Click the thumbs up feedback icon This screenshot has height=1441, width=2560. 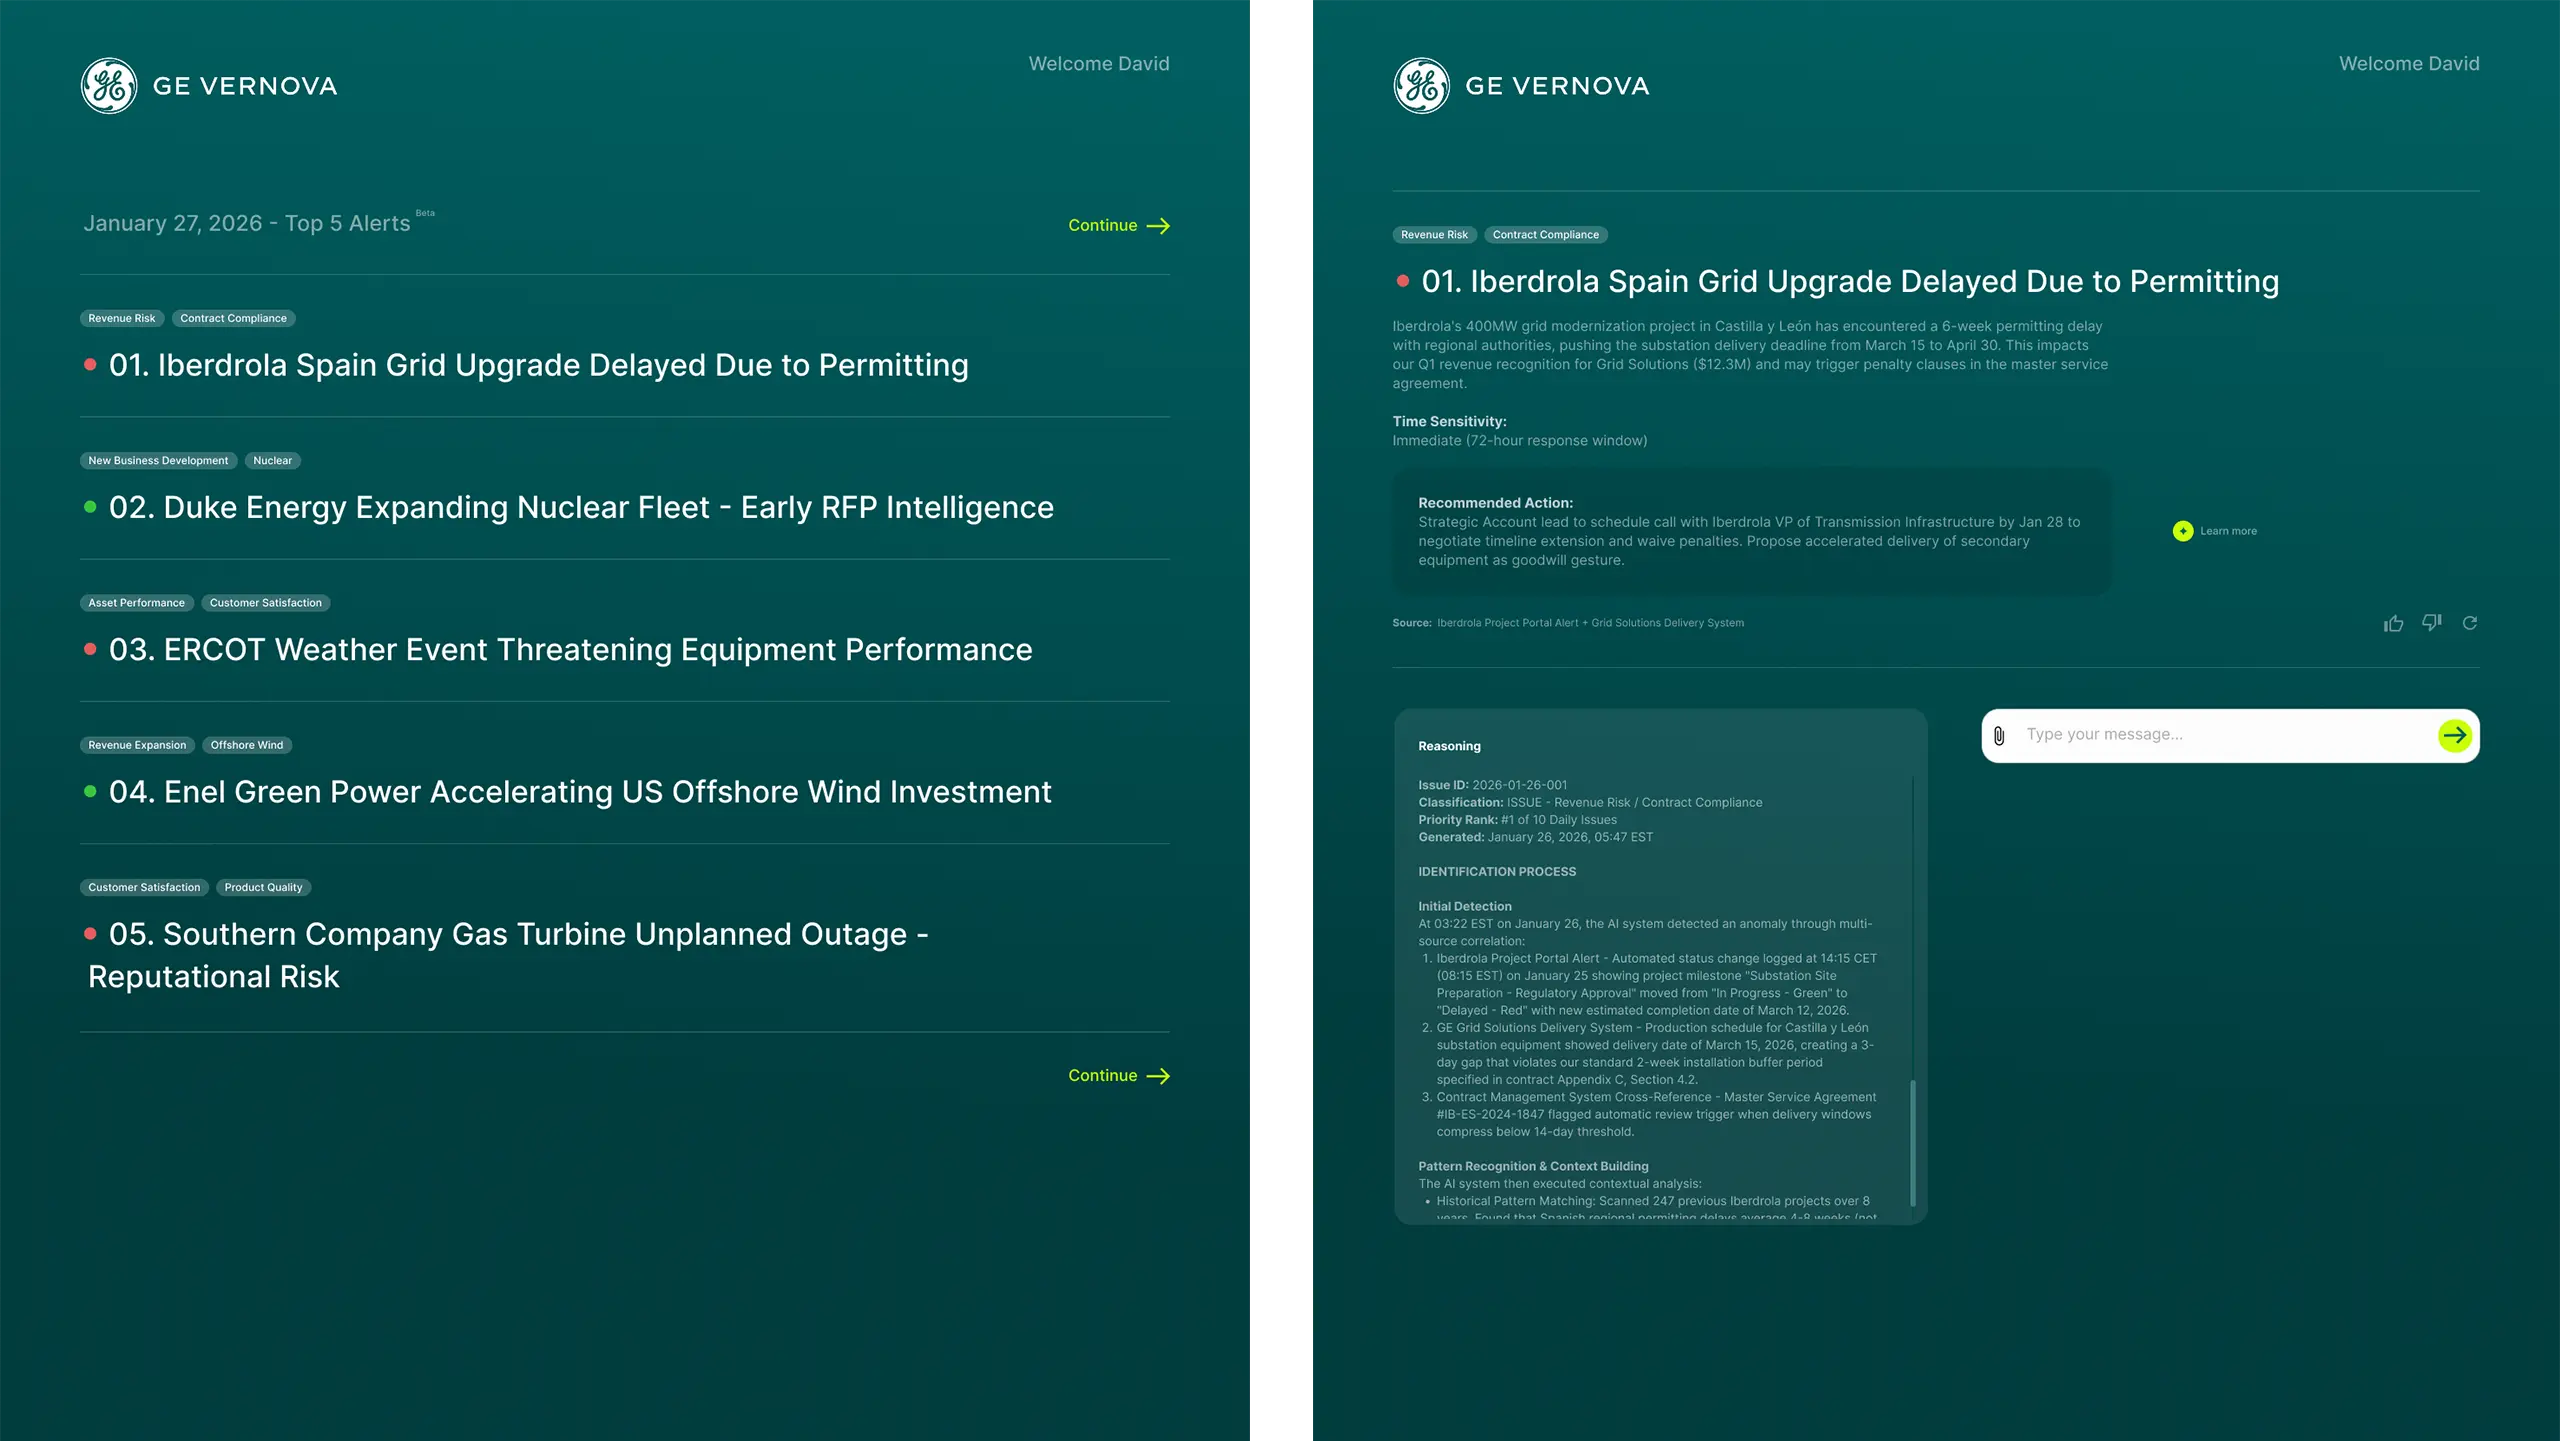(2393, 623)
